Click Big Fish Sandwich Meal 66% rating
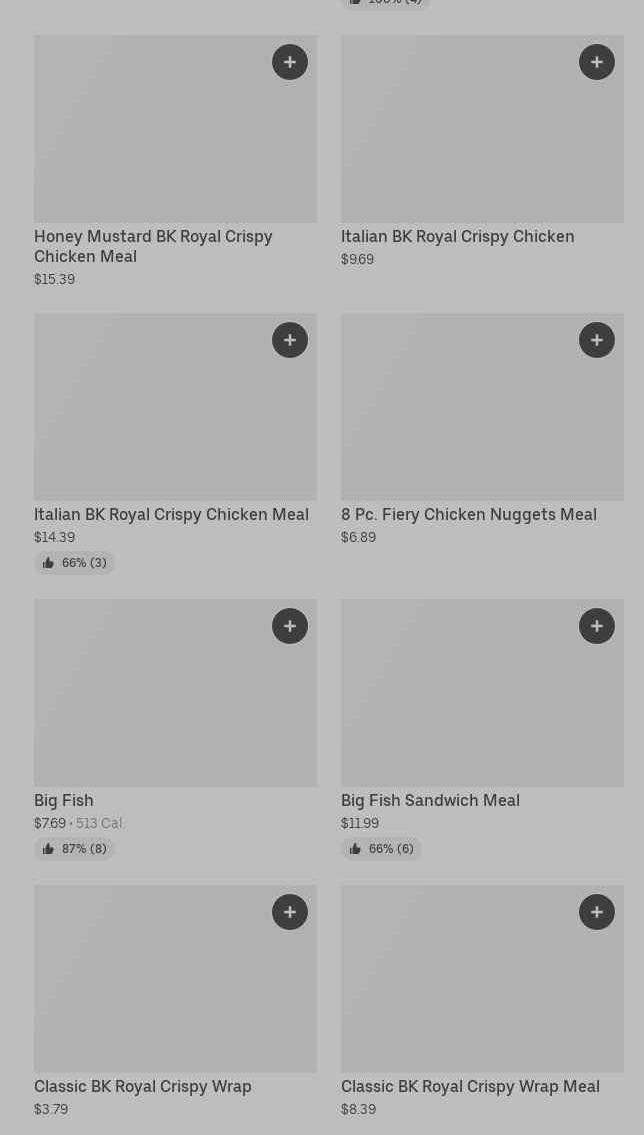 coord(382,849)
